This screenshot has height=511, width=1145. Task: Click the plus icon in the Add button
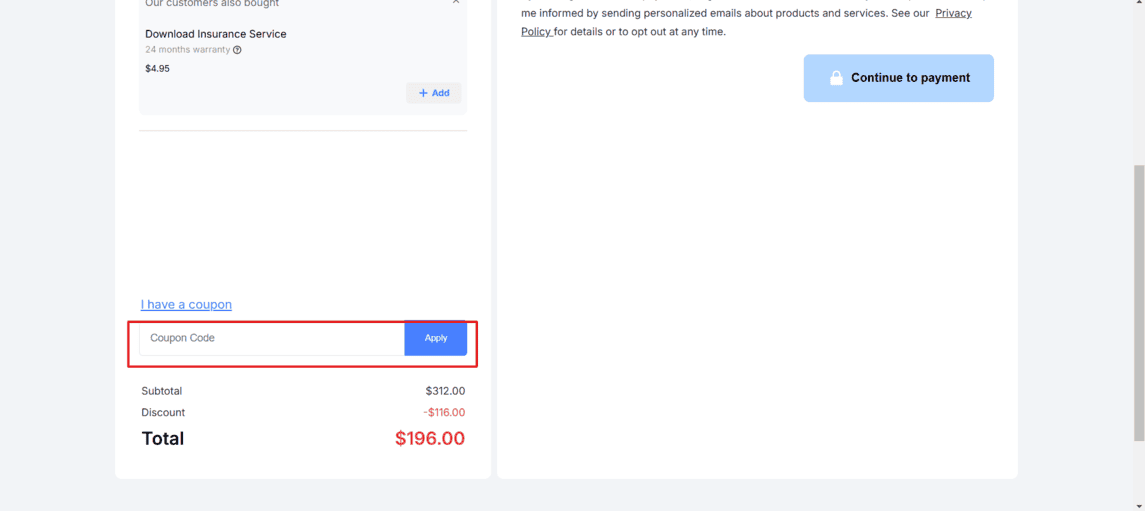pyautogui.click(x=423, y=93)
